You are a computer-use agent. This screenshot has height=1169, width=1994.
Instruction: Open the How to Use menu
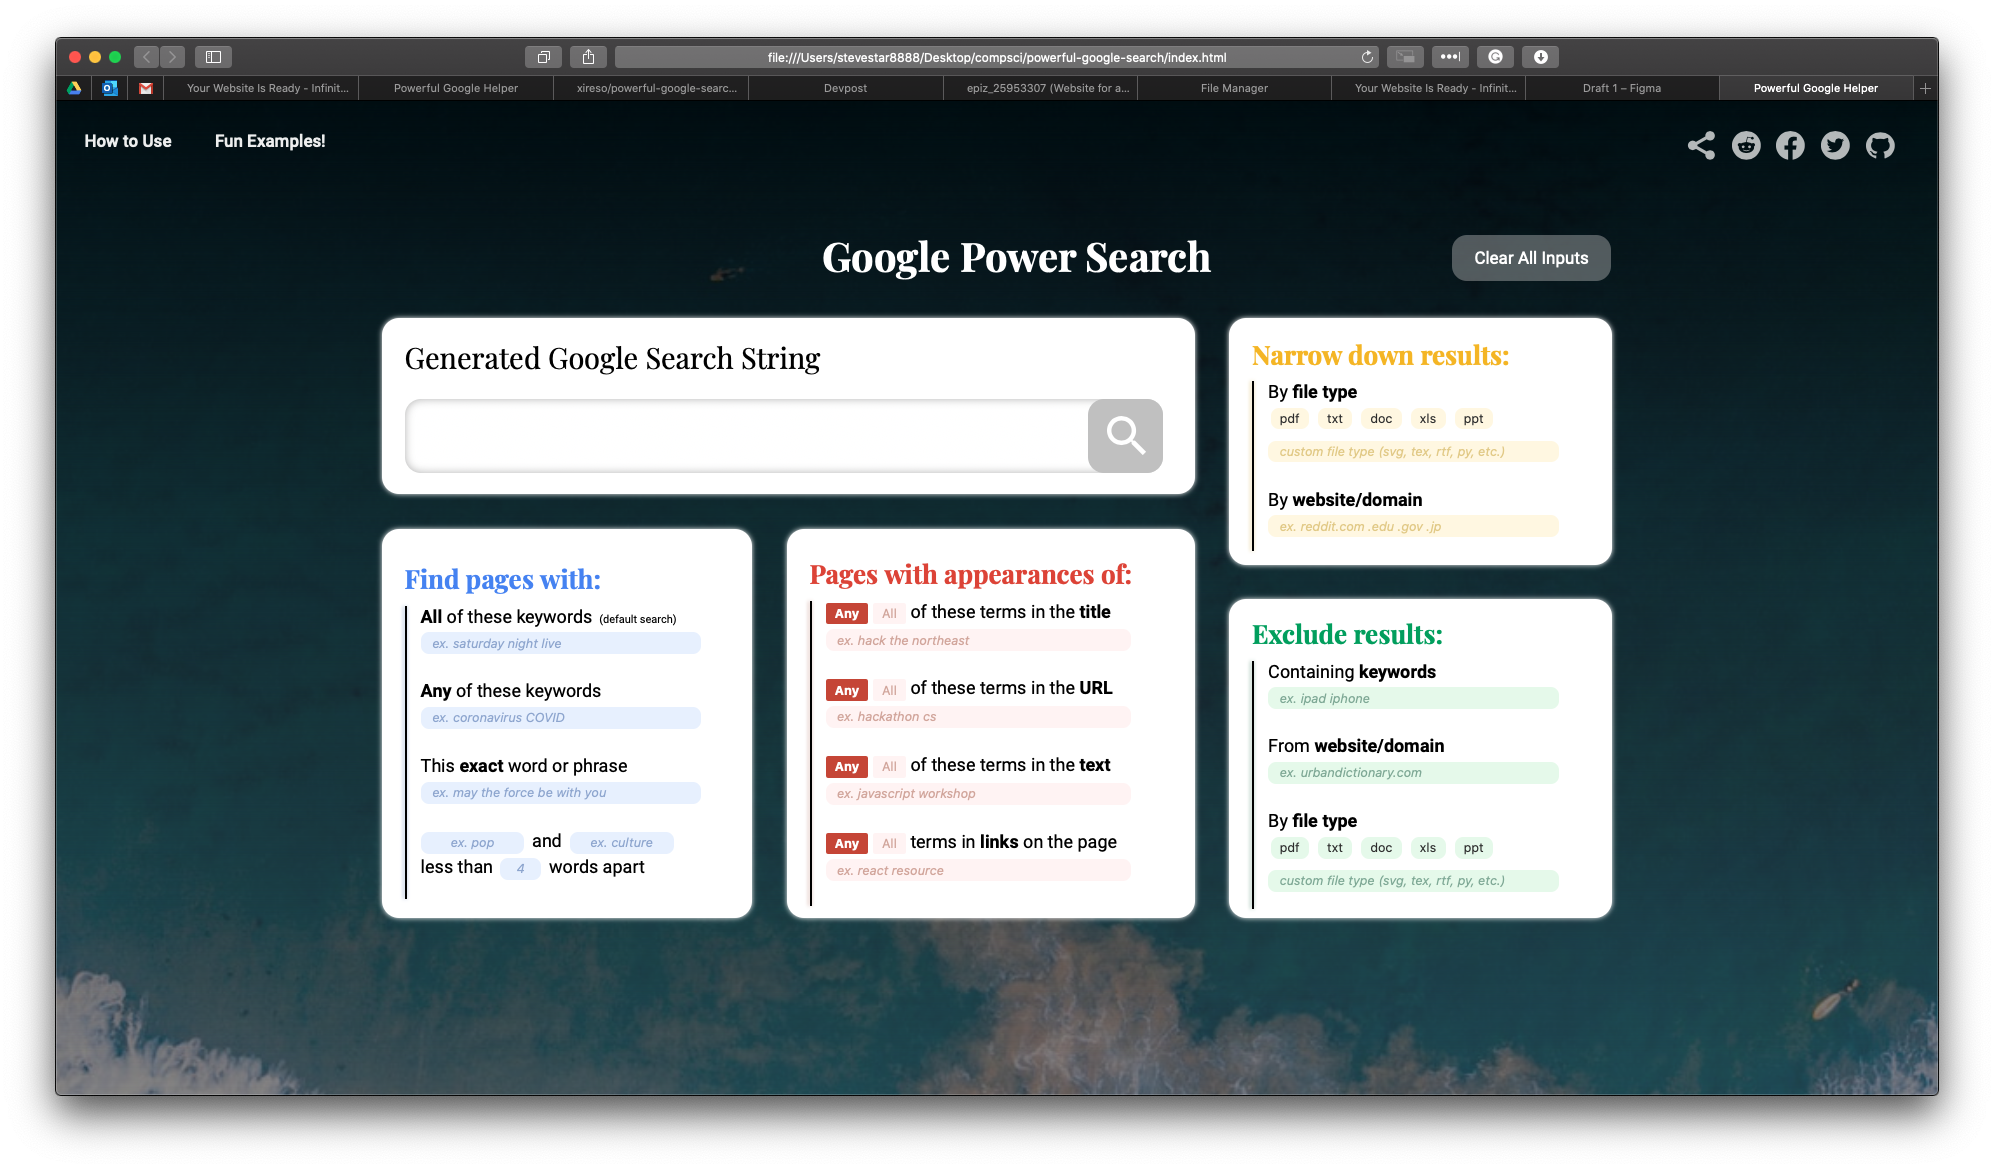click(128, 141)
